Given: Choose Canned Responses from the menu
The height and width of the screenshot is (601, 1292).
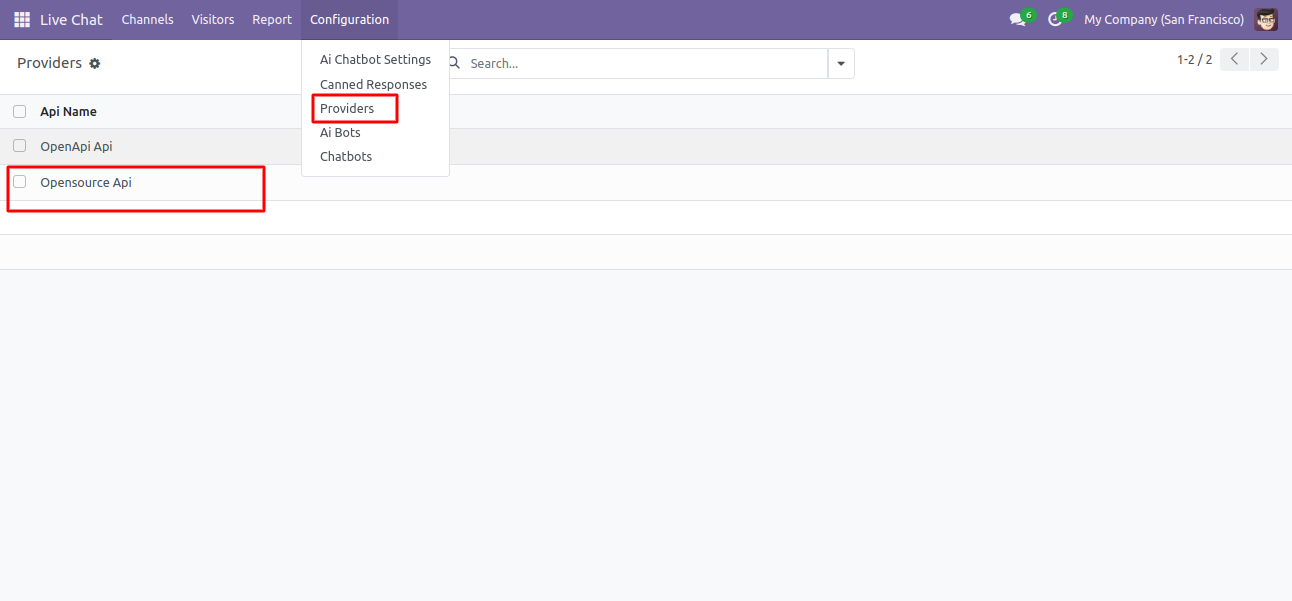Looking at the screenshot, I should tap(373, 85).
